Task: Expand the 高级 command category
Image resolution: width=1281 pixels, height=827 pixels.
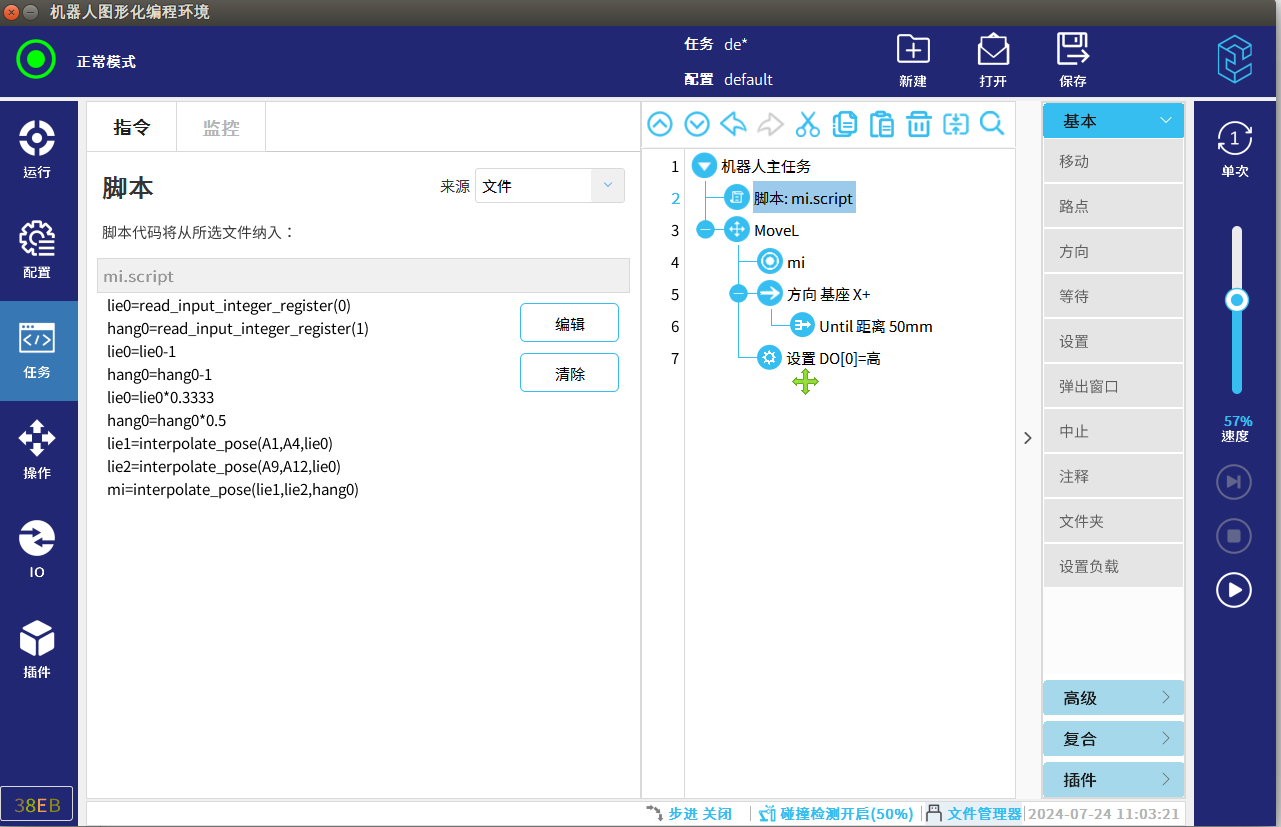Action: pos(1113,698)
